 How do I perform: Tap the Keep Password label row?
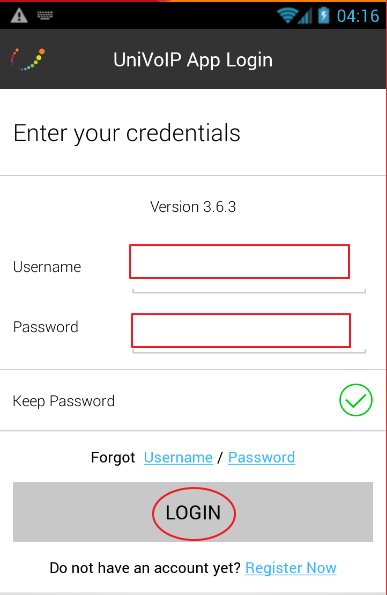tap(193, 400)
